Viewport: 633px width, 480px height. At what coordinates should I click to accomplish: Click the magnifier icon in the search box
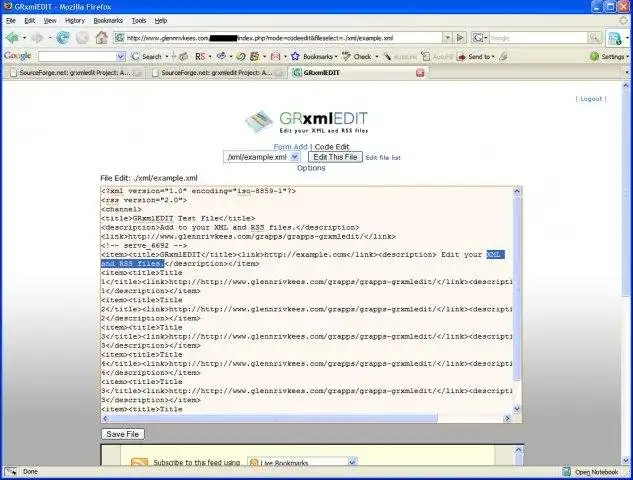pos(594,38)
